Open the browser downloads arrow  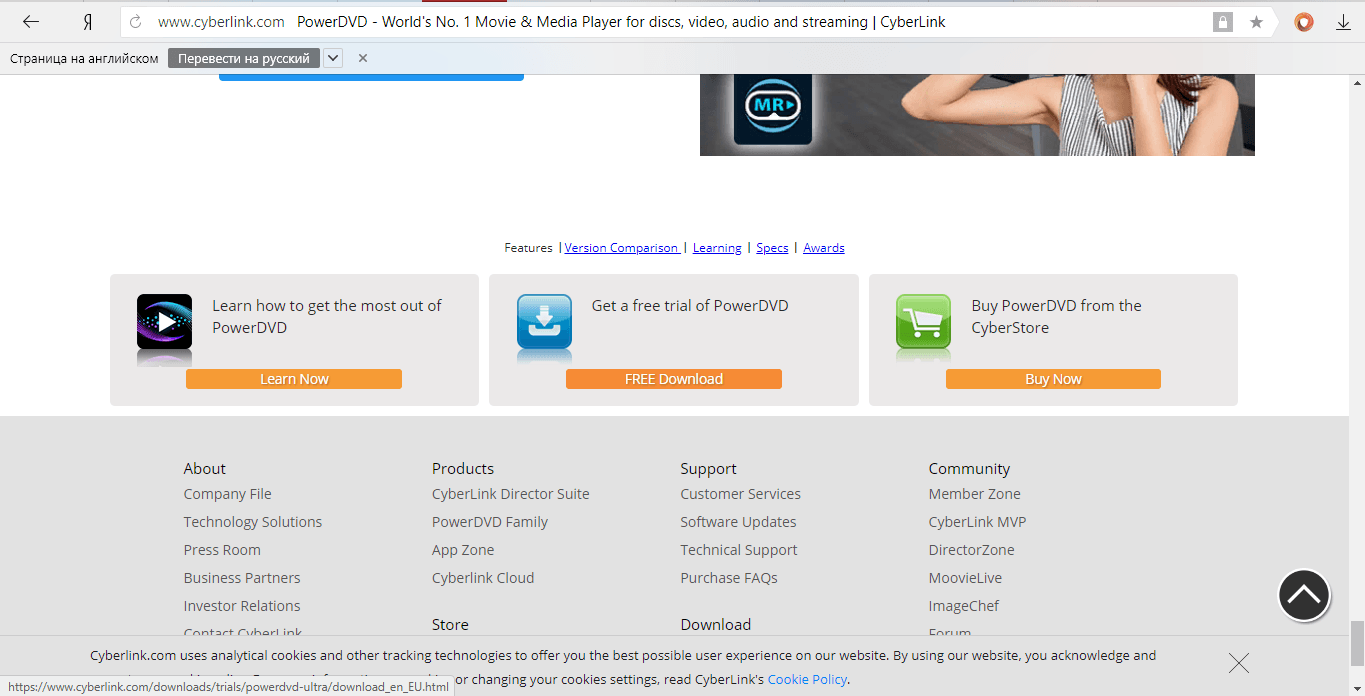(1344, 22)
